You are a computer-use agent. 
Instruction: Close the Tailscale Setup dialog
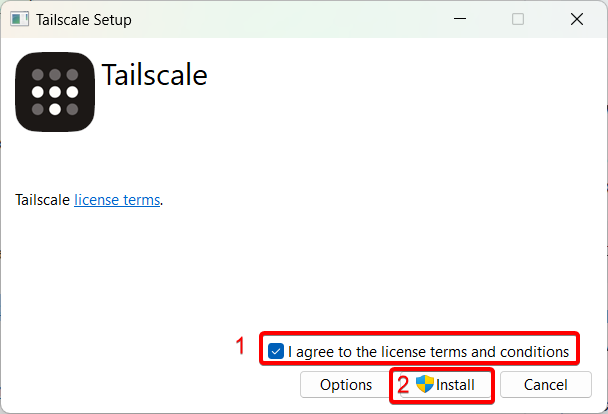[x=577, y=19]
